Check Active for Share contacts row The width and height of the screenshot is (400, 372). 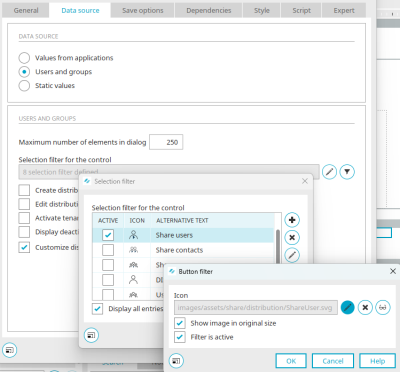pos(108,250)
